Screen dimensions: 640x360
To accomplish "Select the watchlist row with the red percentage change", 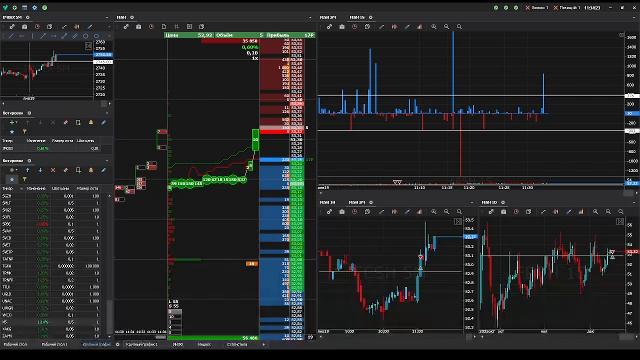I will tap(51, 224).
